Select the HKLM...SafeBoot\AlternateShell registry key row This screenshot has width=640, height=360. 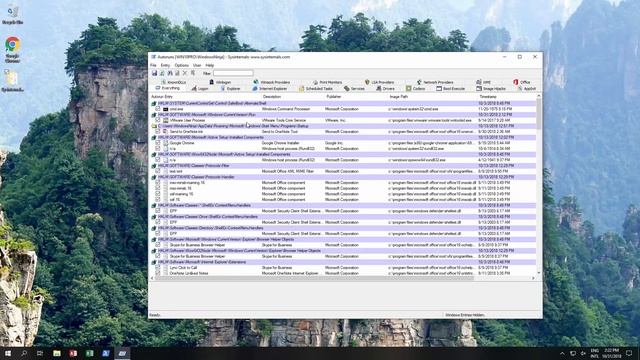pos(343,103)
